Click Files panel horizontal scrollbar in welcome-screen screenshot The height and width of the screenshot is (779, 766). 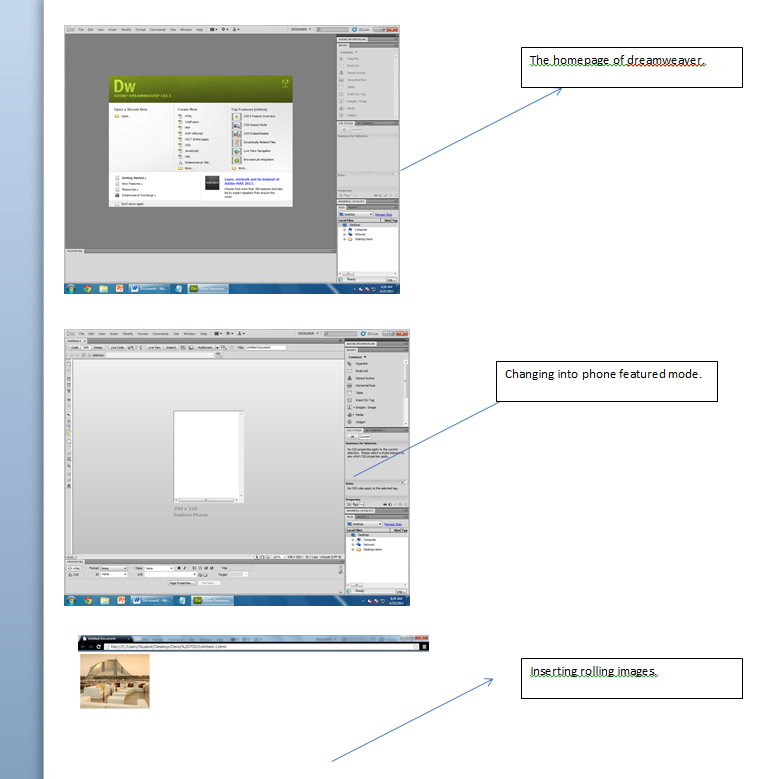pyautogui.click(x=367, y=273)
